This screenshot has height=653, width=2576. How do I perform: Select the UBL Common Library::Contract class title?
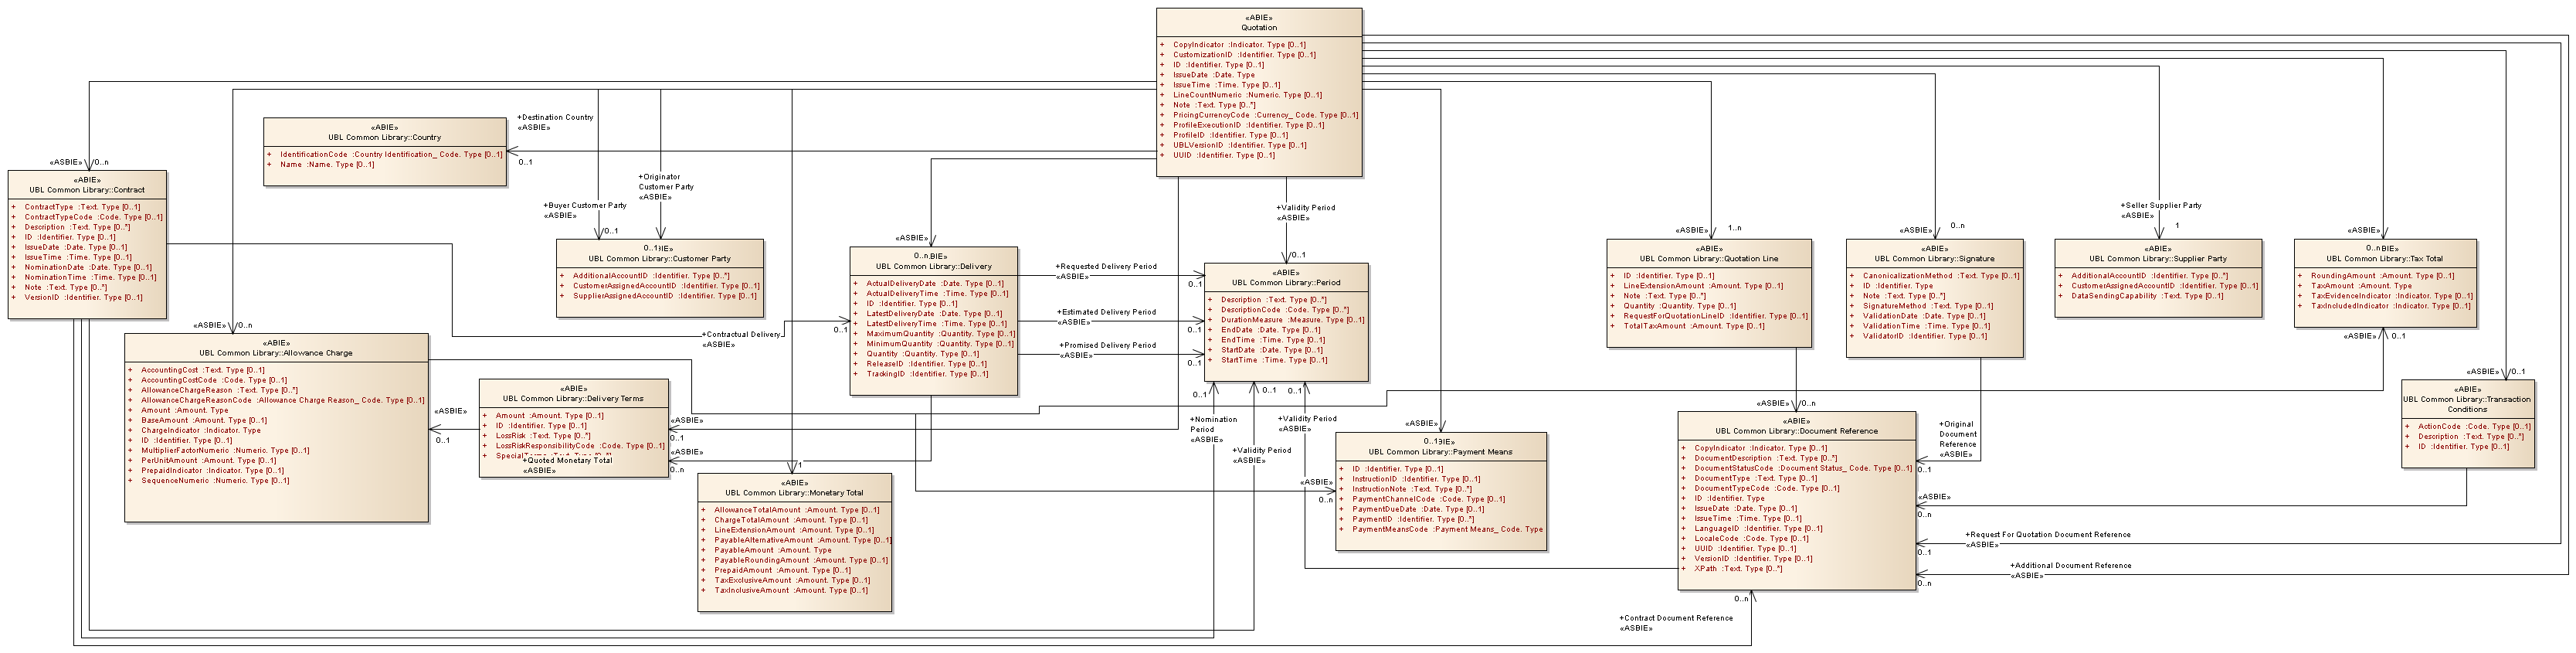[87, 190]
